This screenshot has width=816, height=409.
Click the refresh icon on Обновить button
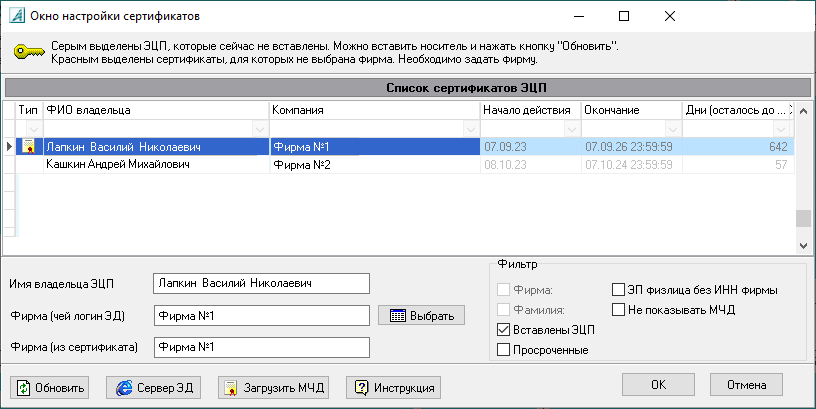pos(23,387)
